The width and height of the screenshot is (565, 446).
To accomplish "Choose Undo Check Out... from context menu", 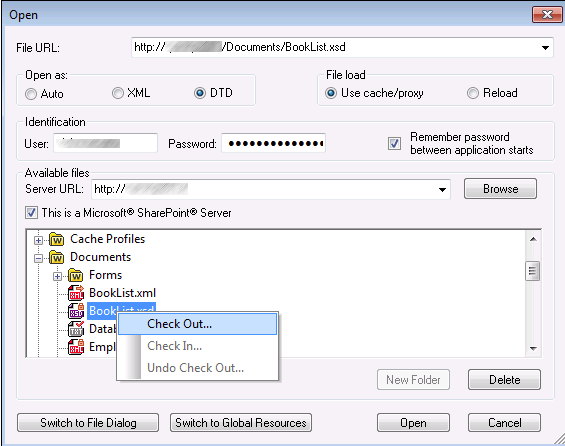I will click(x=197, y=368).
